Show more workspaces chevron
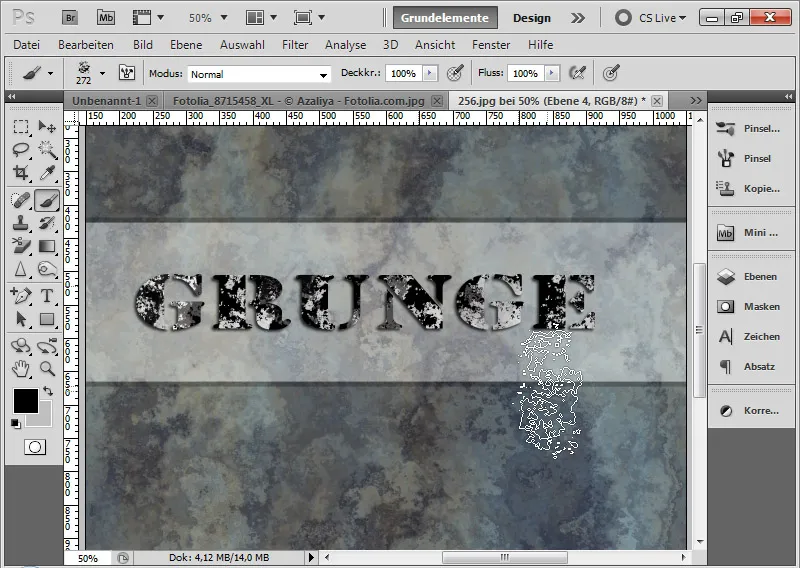 tap(578, 18)
